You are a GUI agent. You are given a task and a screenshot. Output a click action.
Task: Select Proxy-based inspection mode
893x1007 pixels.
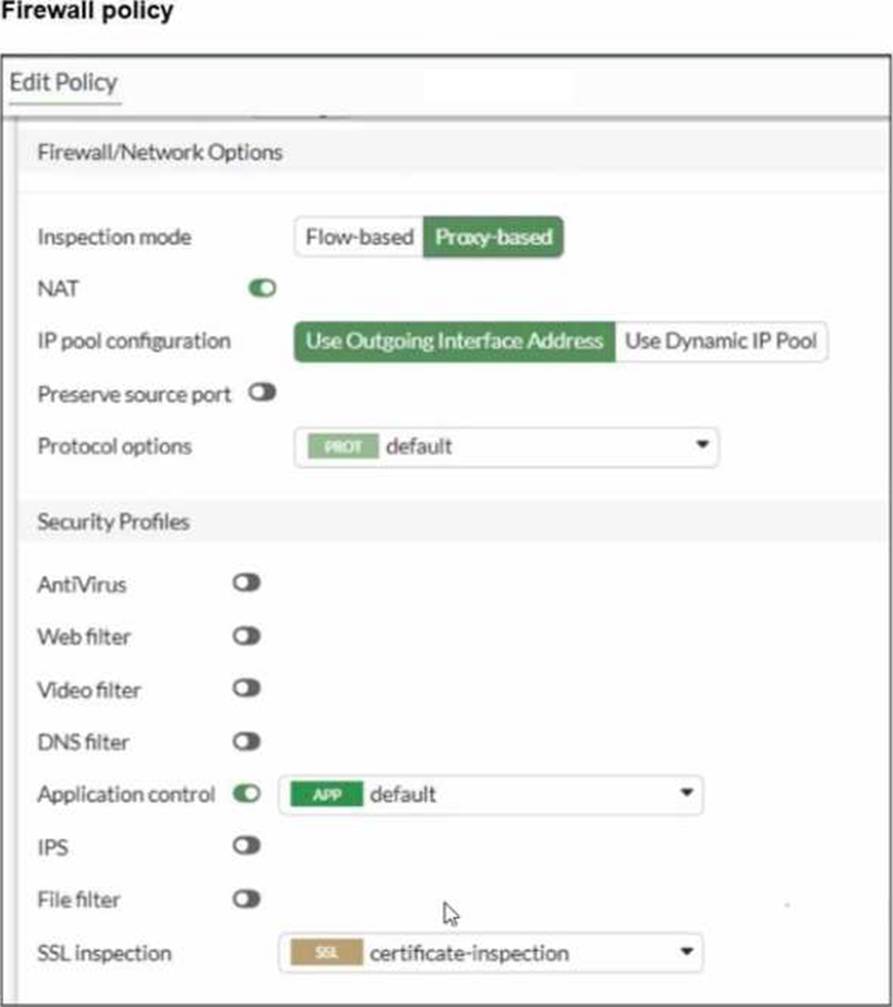click(x=493, y=238)
